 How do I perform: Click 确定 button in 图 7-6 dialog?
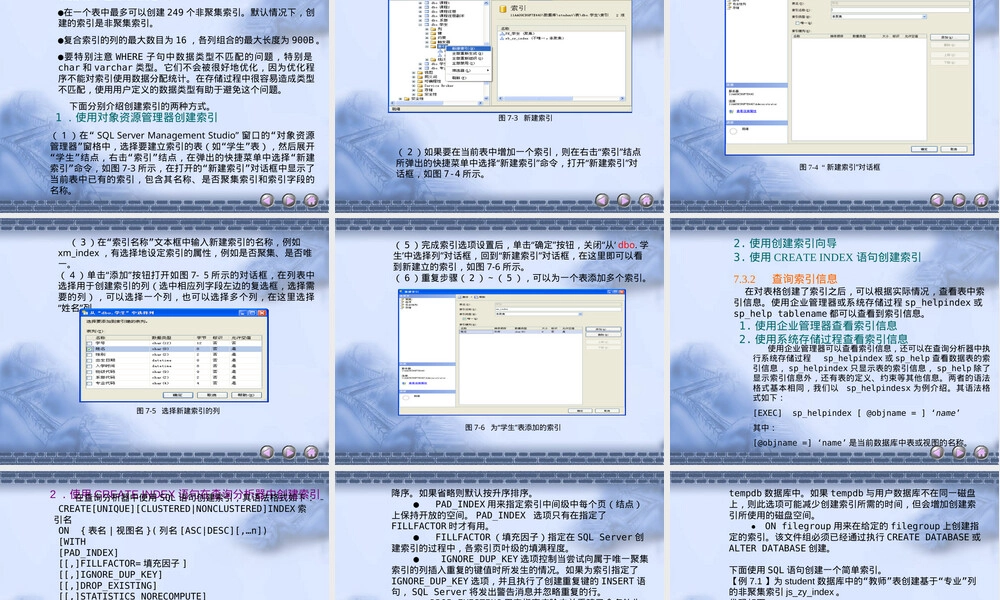580,411
